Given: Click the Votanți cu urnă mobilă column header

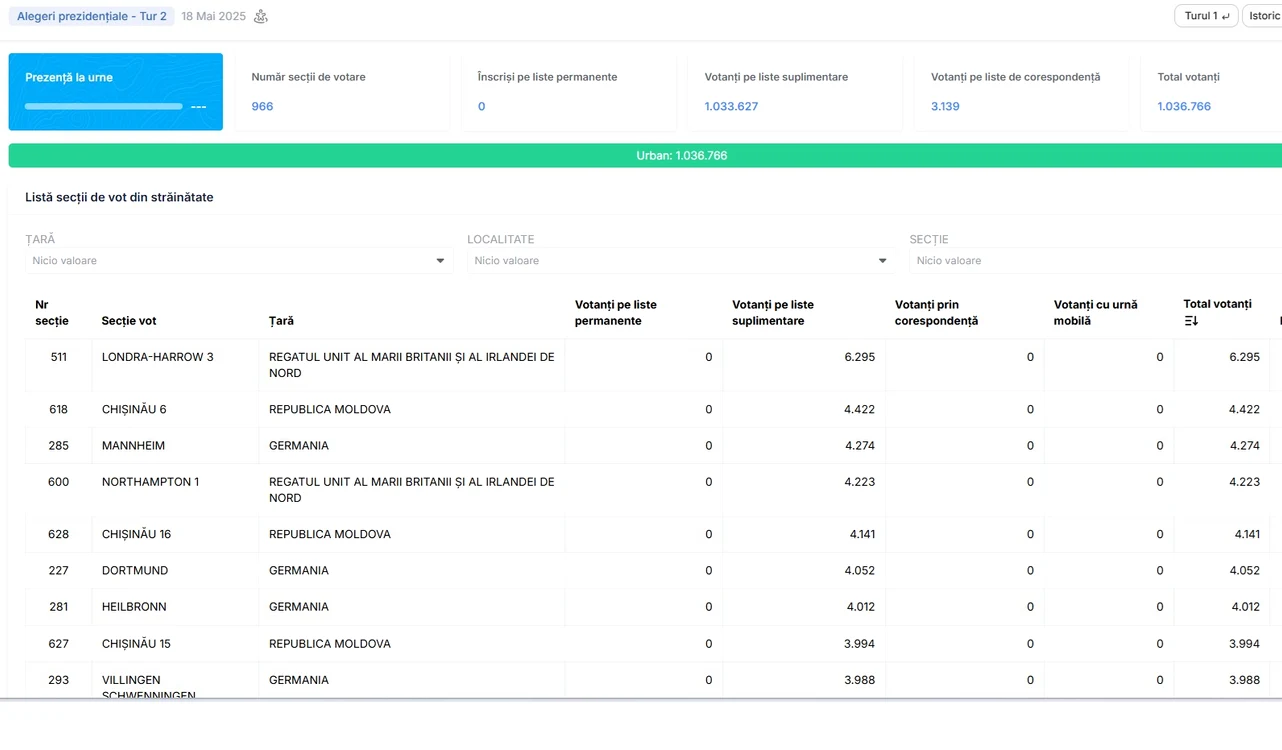Looking at the screenshot, I should (1096, 313).
